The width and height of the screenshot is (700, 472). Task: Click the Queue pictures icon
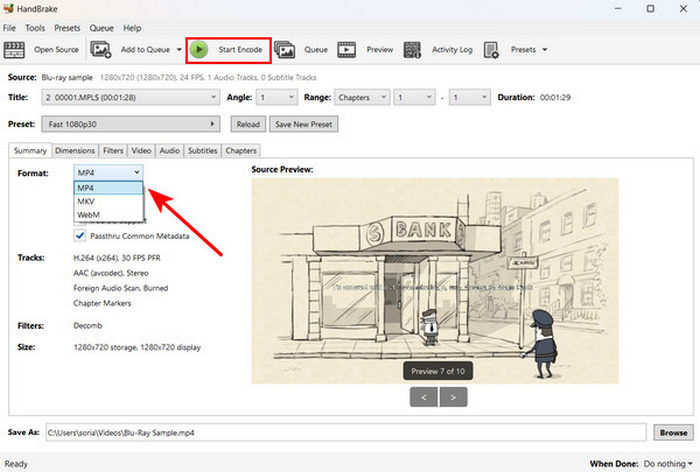point(284,50)
